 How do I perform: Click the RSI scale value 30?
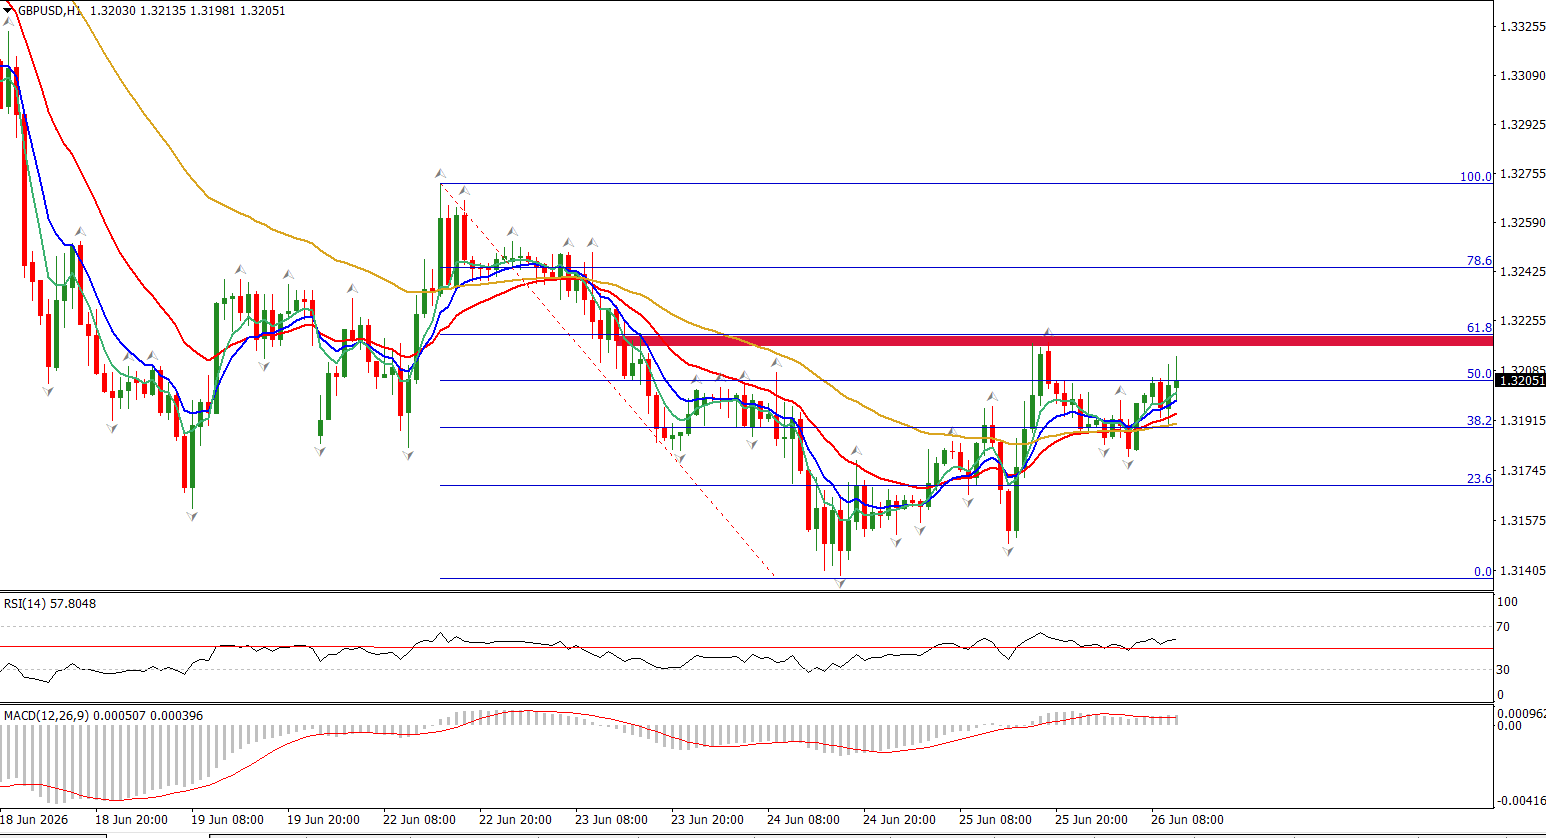(x=1503, y=670)
